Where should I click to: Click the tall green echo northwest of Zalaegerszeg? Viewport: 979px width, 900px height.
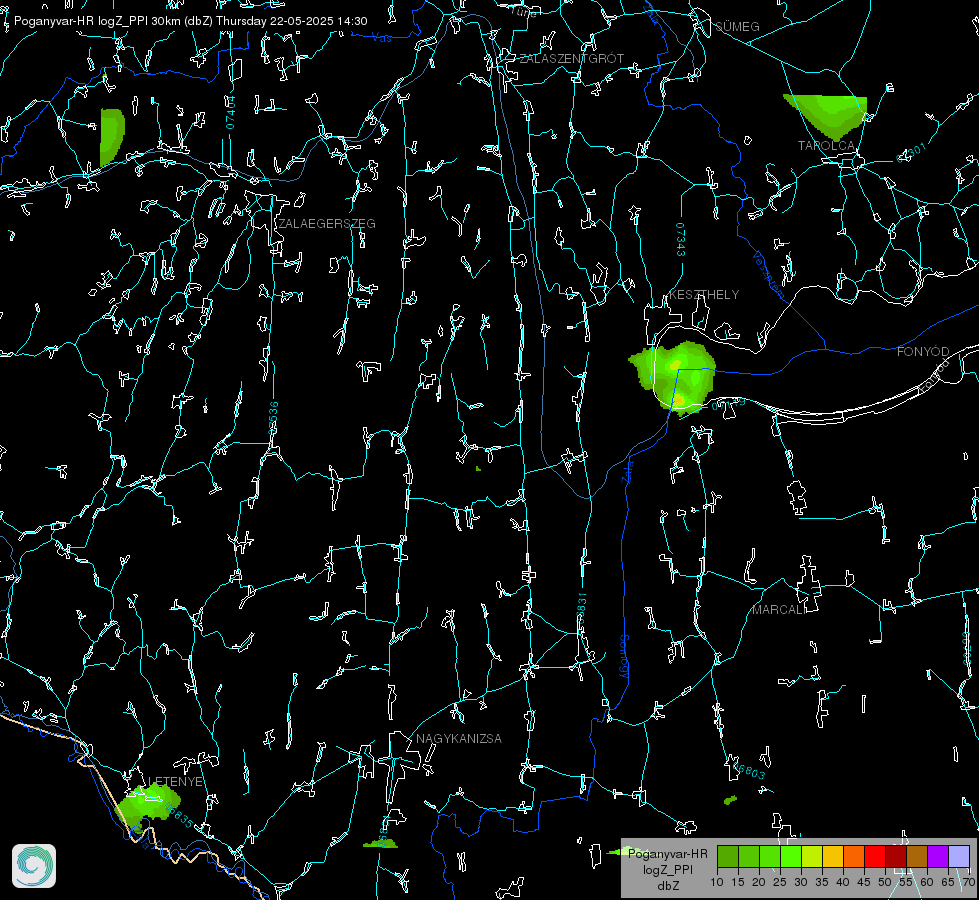click(111, 137)
